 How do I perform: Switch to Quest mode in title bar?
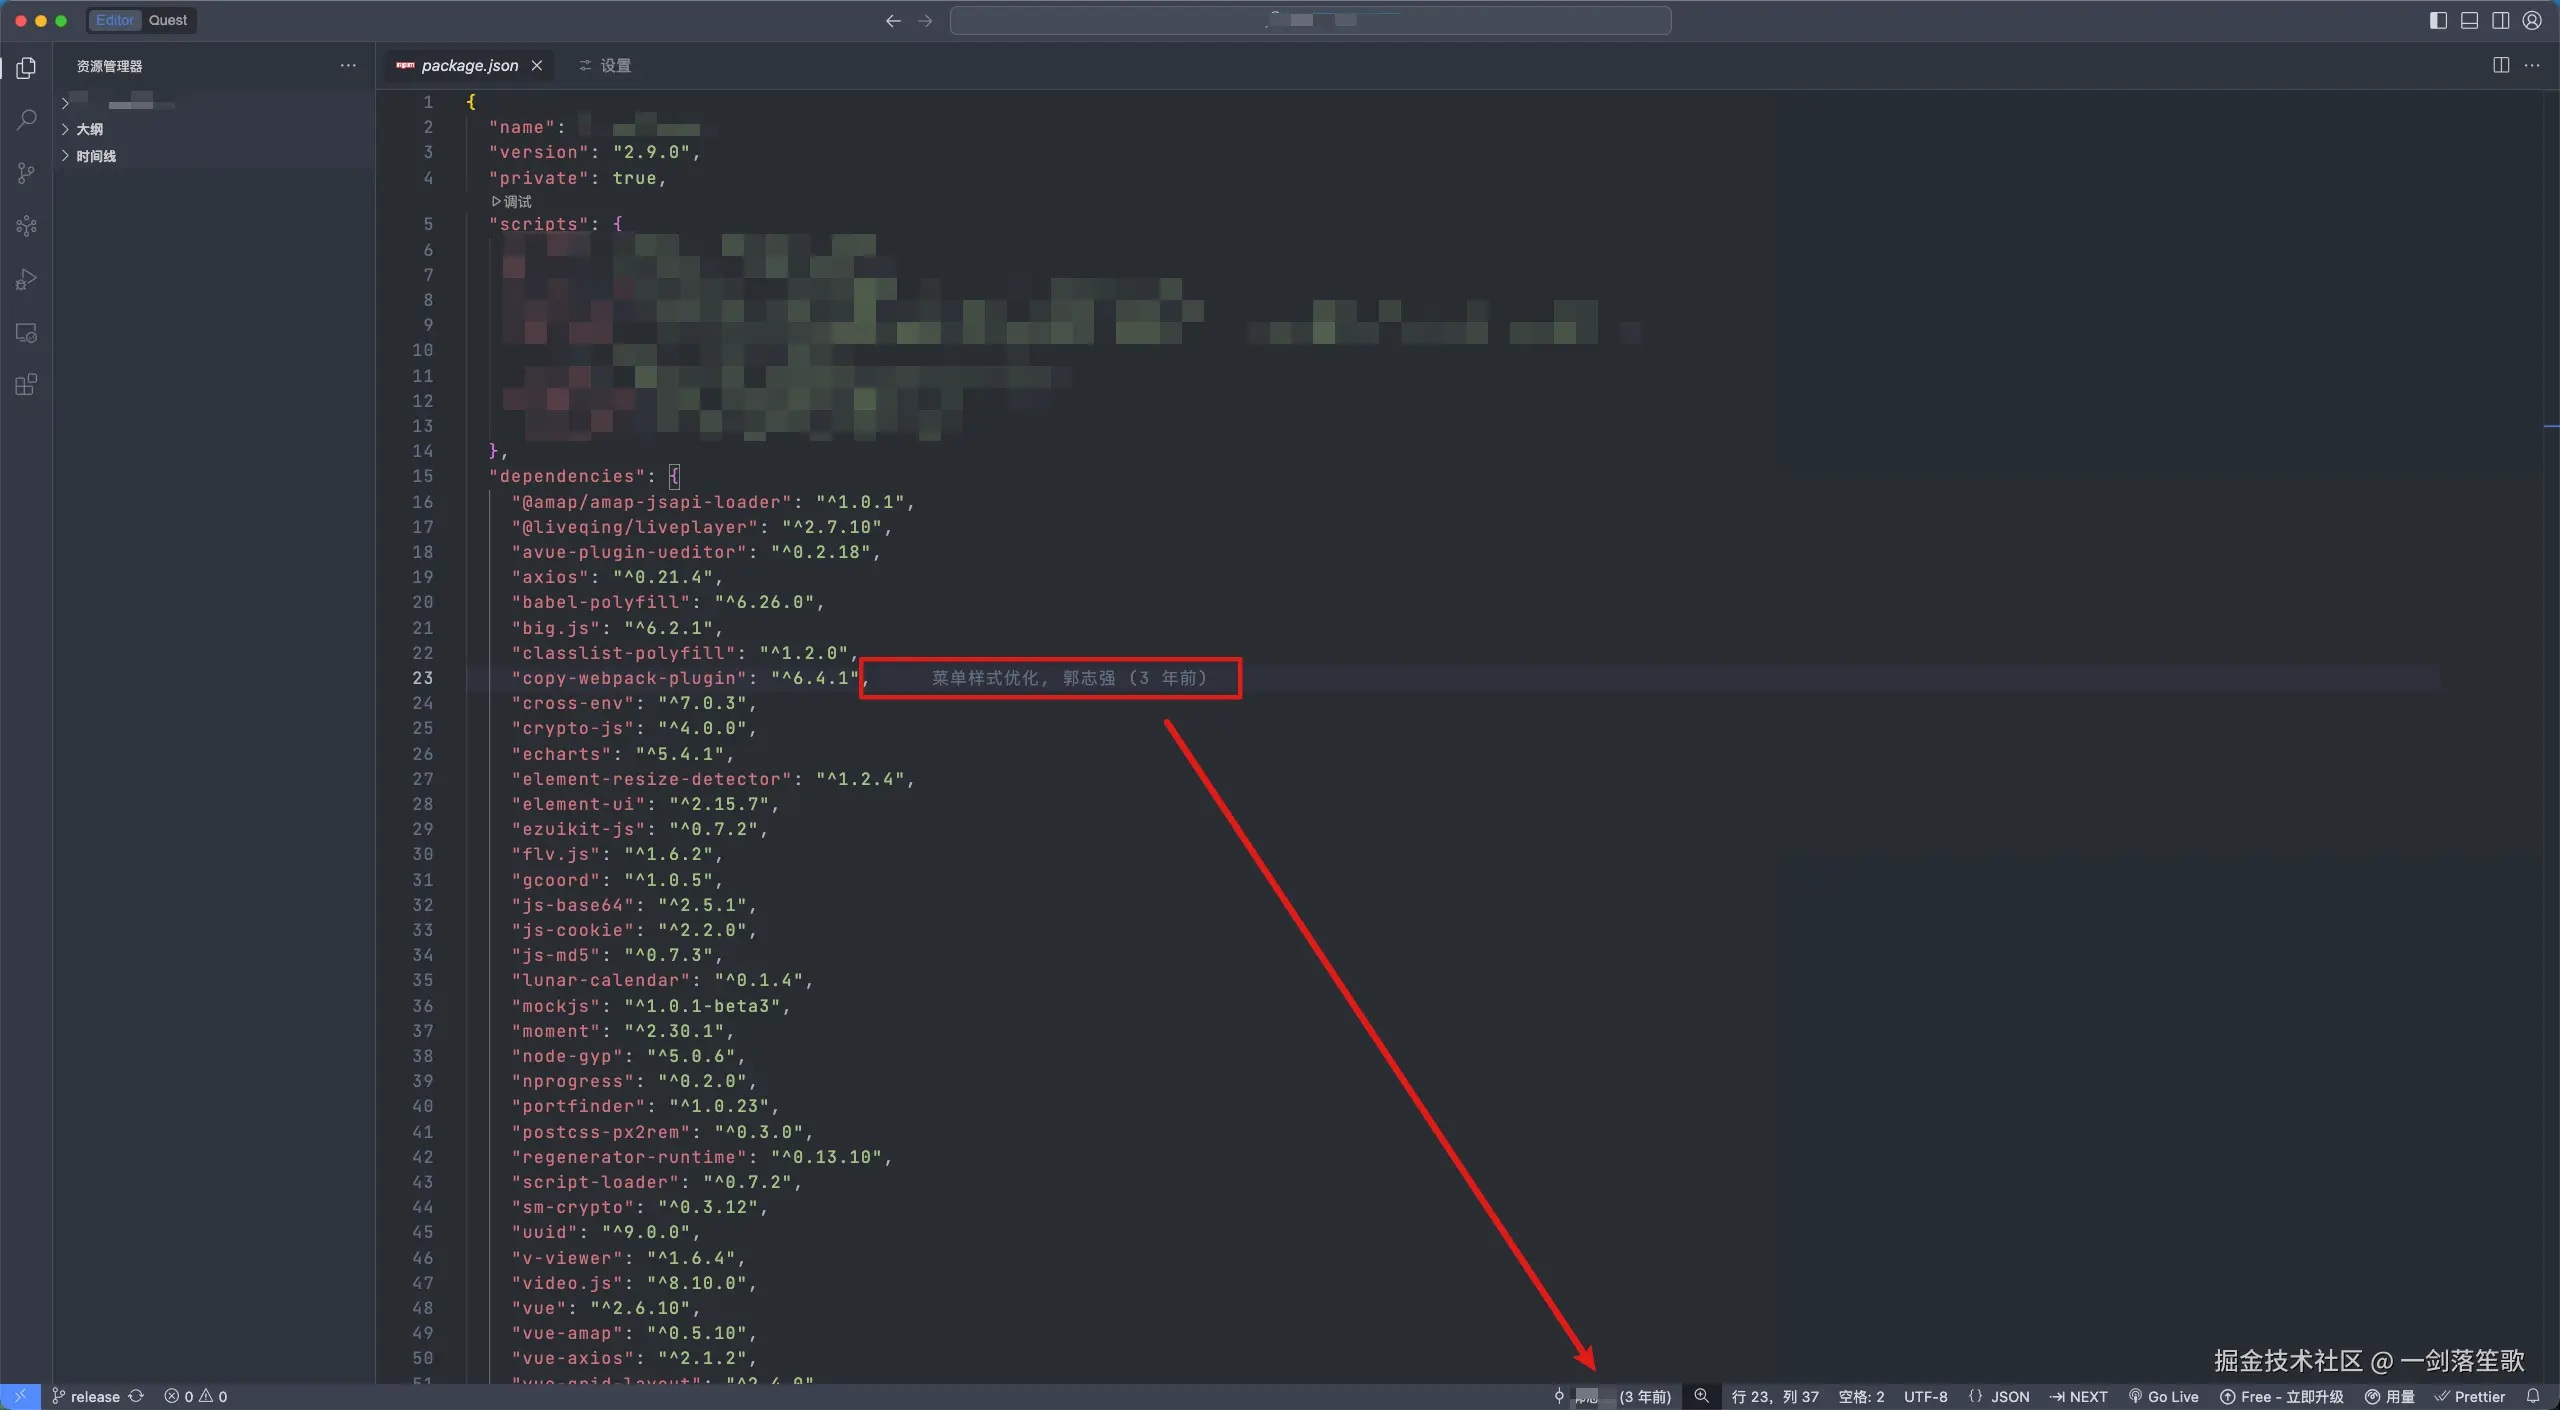pyautogui.click(x=167, y=20)
